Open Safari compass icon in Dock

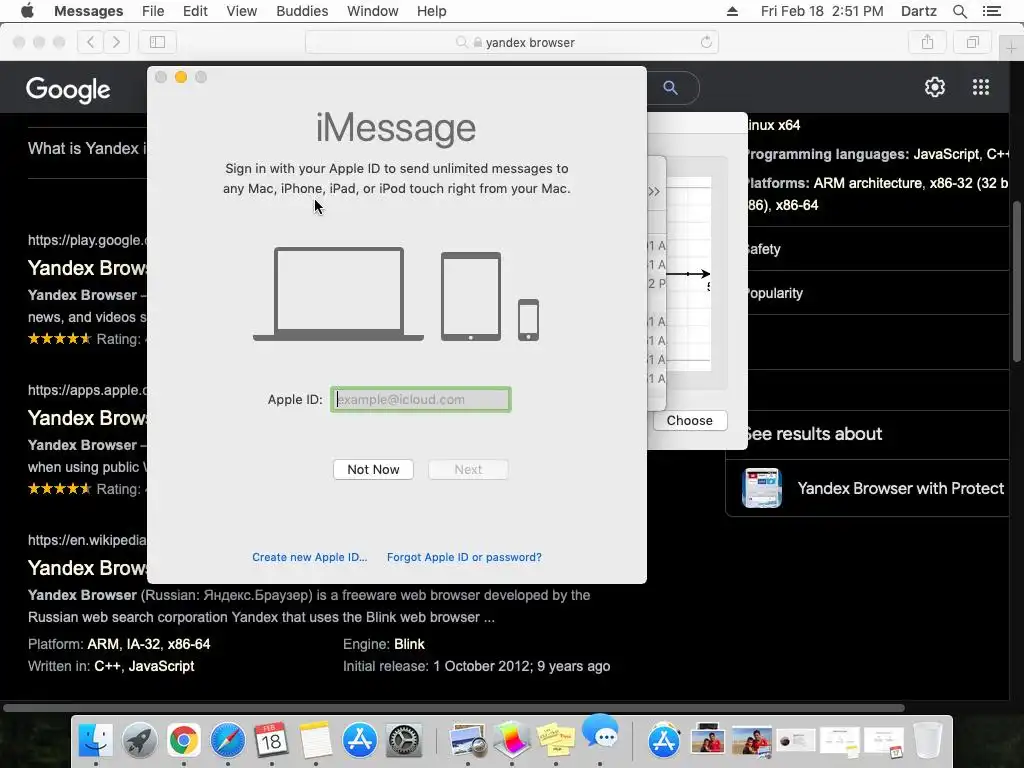coord(227,741)
